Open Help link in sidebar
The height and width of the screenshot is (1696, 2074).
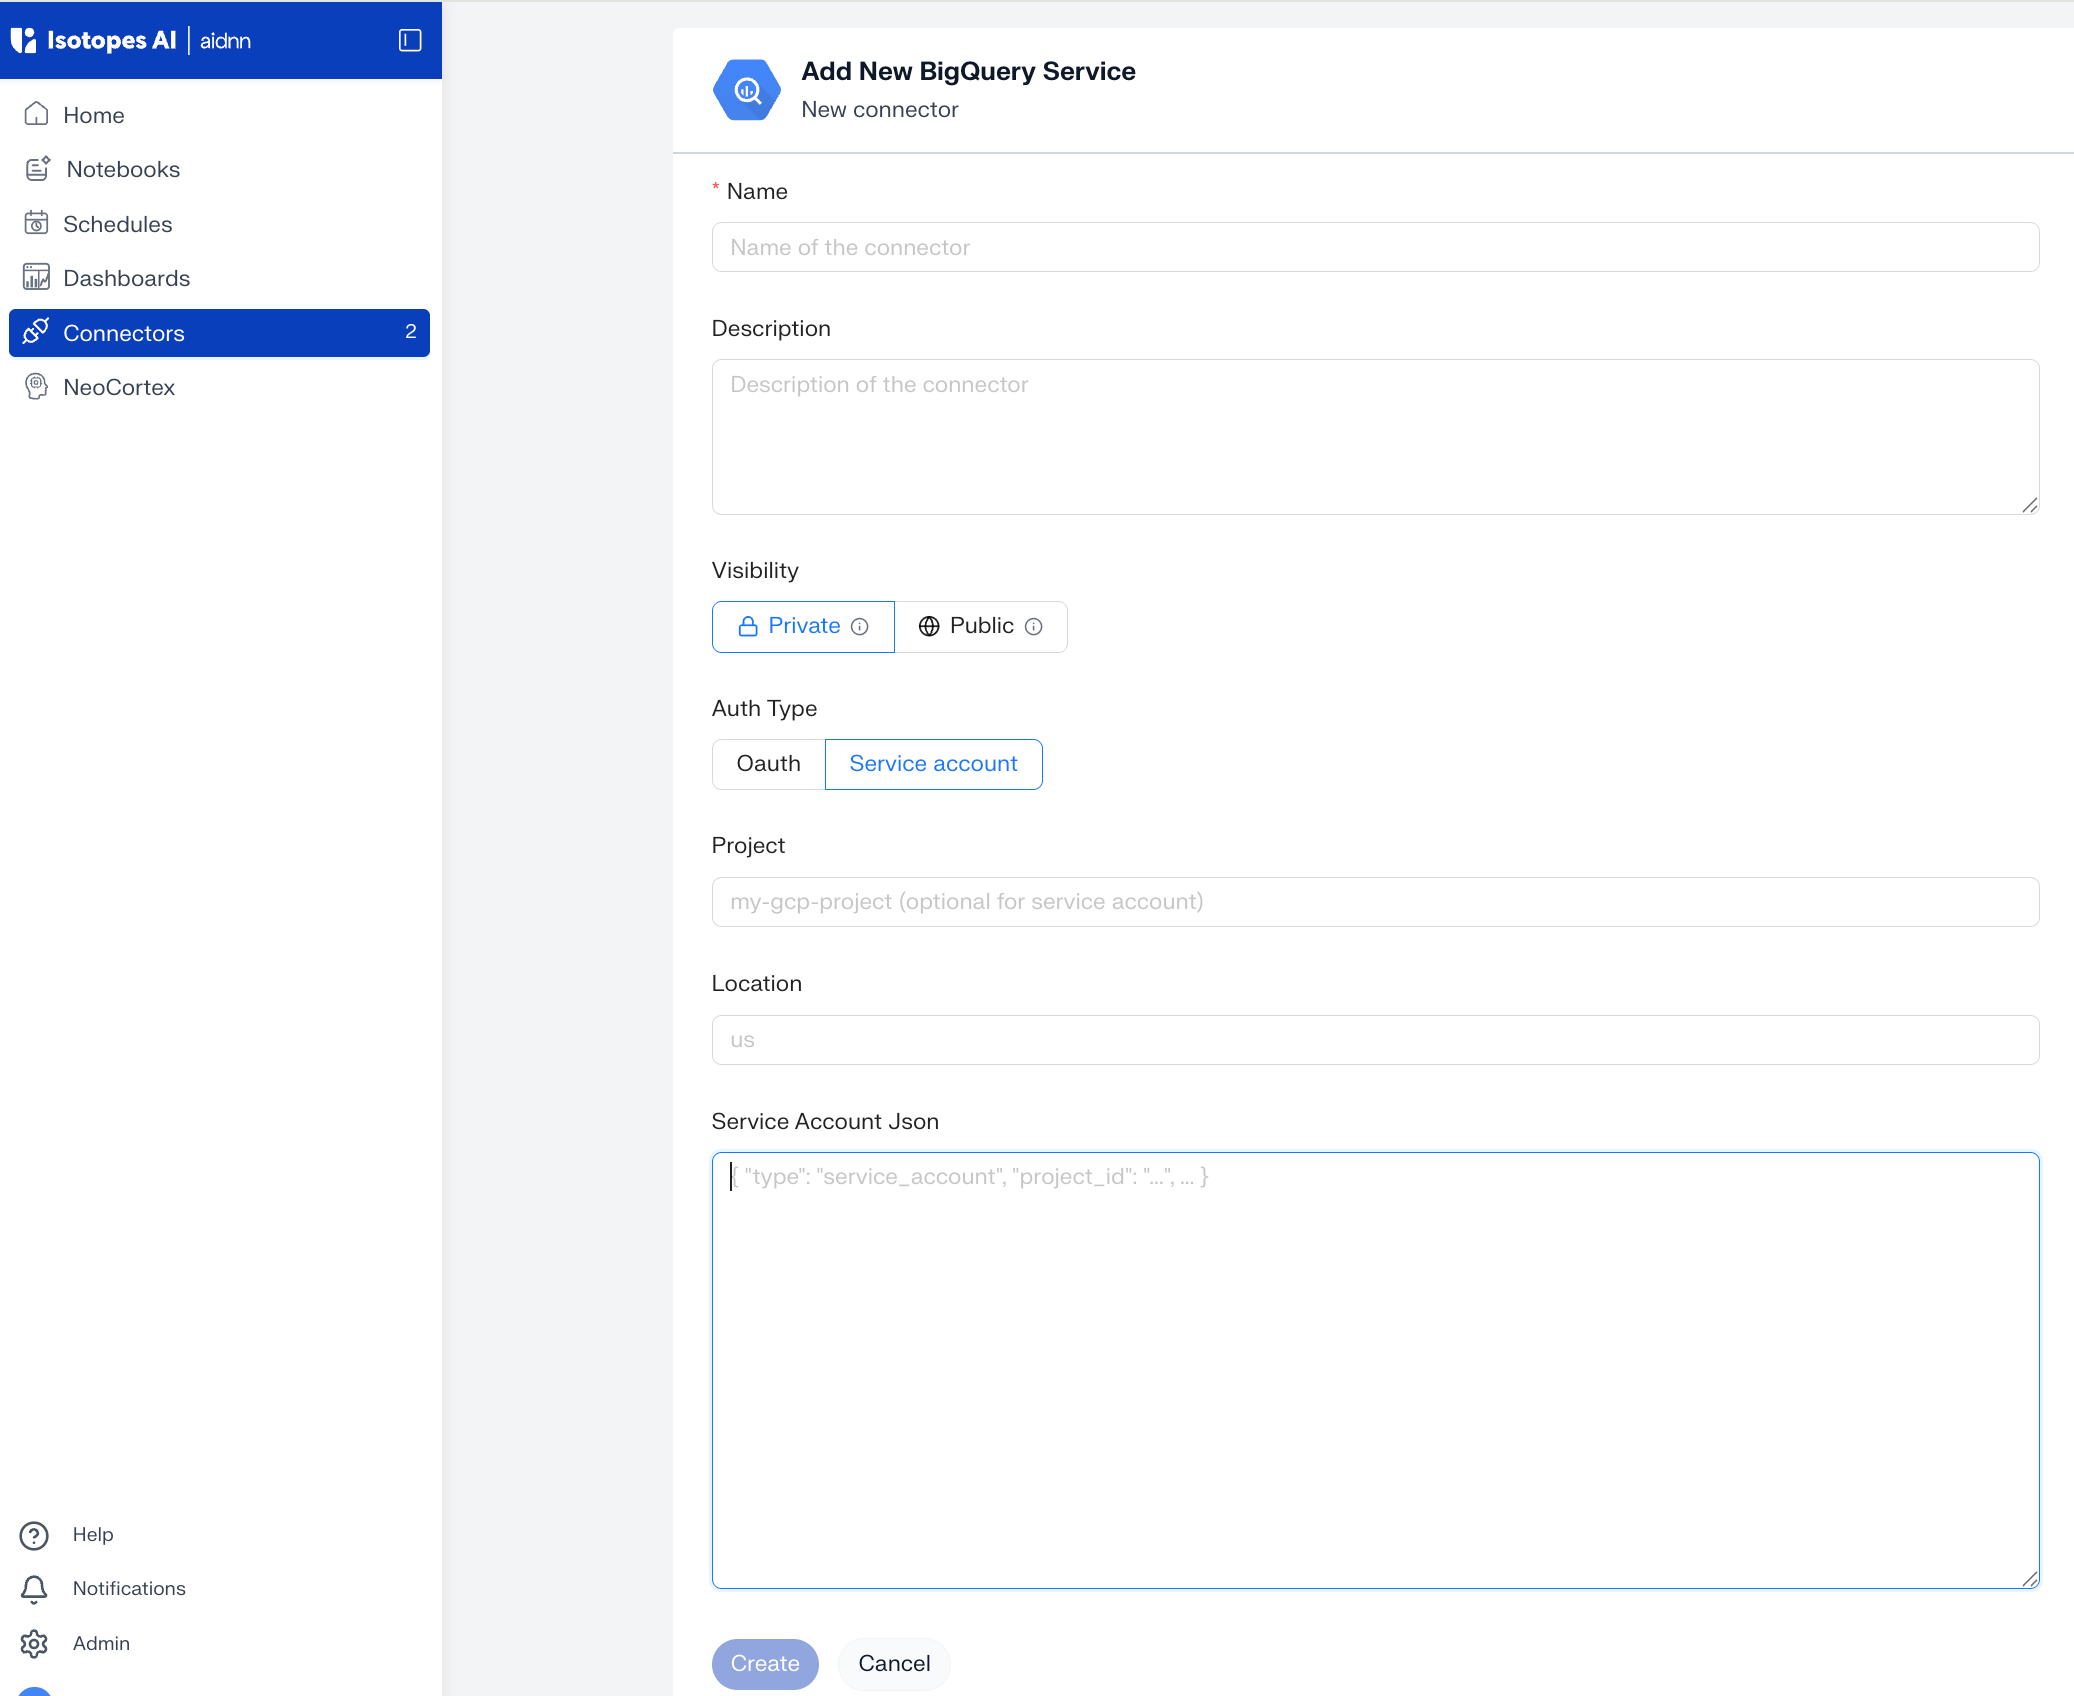(93, 1535)
